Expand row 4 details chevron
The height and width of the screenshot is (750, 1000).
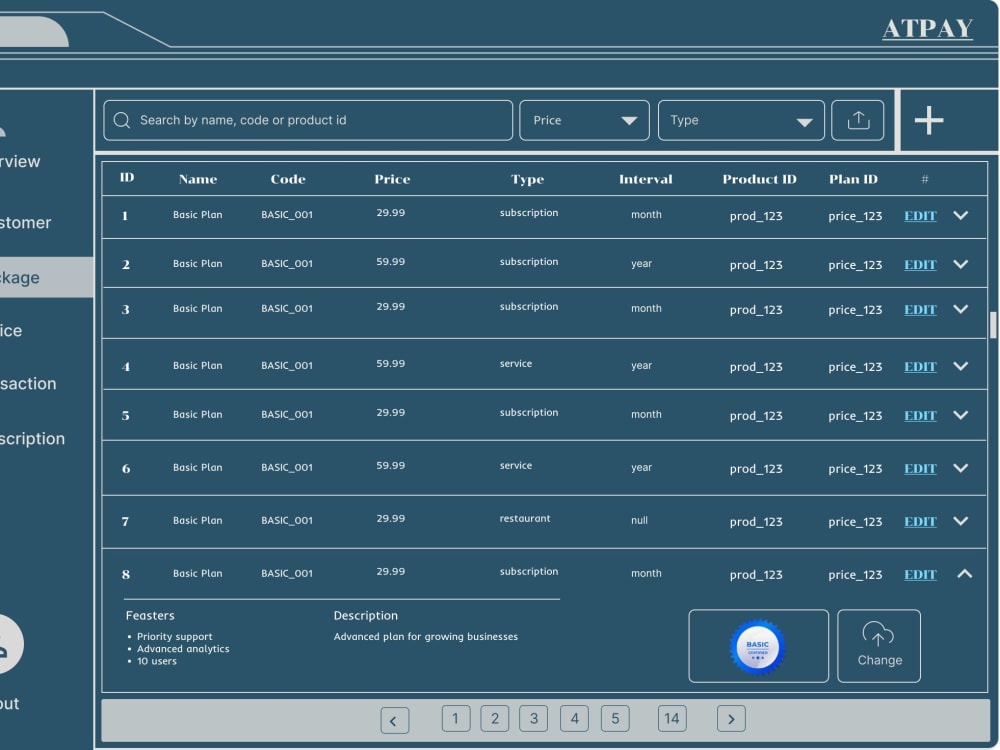pos(960,366)
